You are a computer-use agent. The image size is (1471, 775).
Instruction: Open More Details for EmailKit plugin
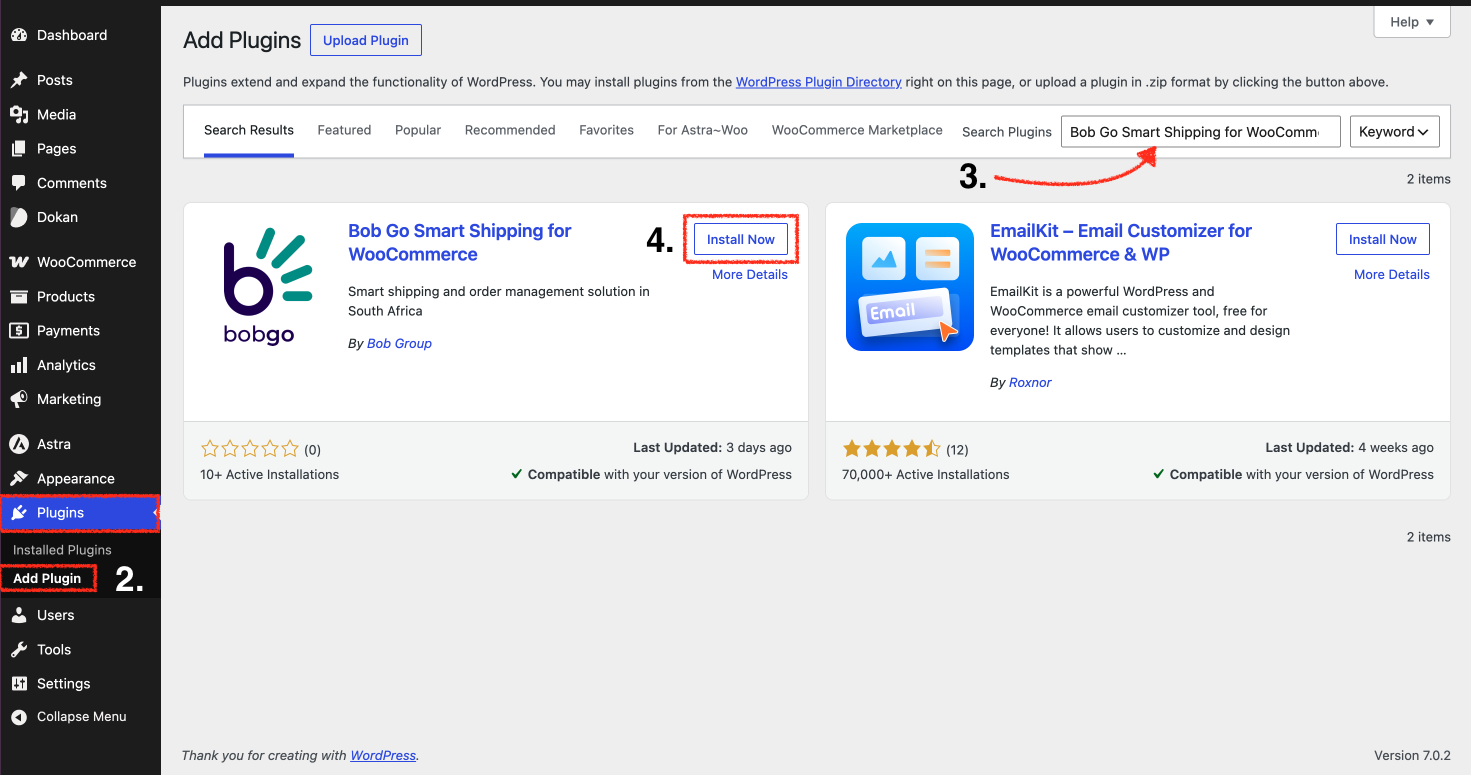(1392, 275)
